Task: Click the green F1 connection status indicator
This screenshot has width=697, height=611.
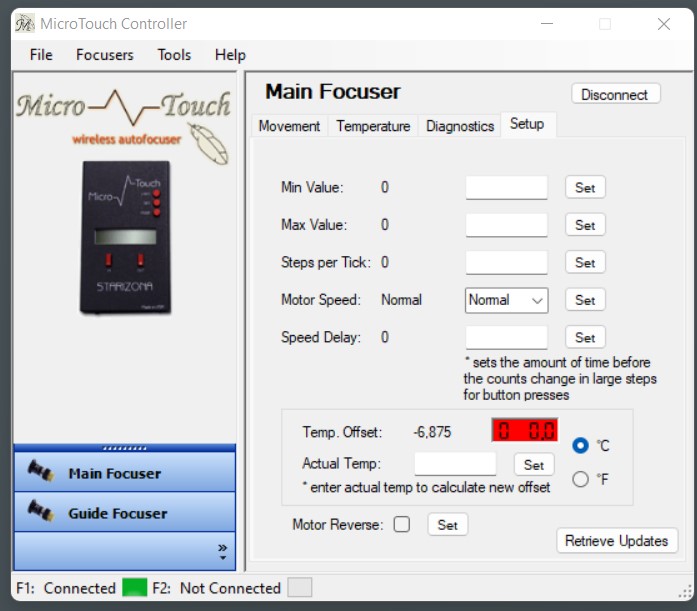Action: pos(135,587)
